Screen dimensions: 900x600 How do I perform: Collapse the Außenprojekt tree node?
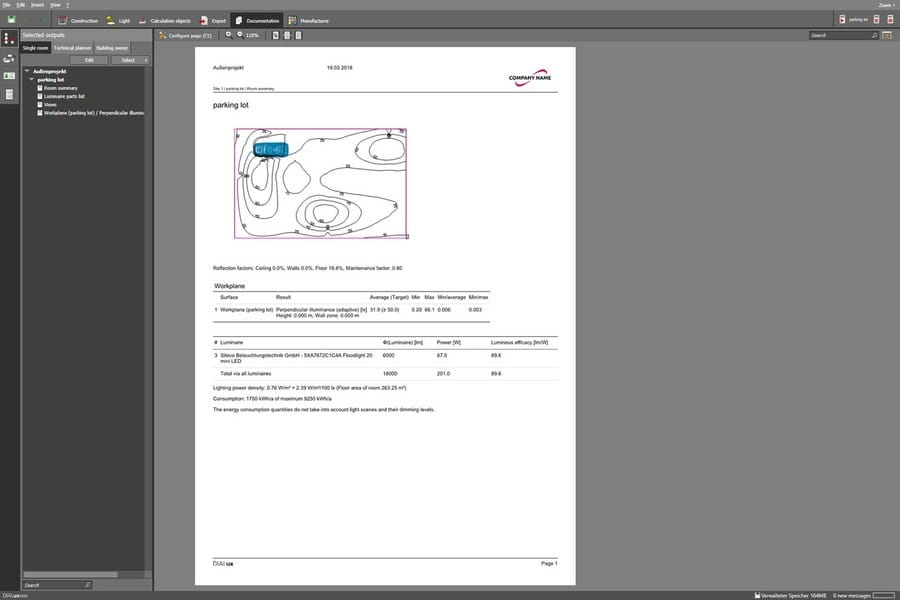pos(26,71)
